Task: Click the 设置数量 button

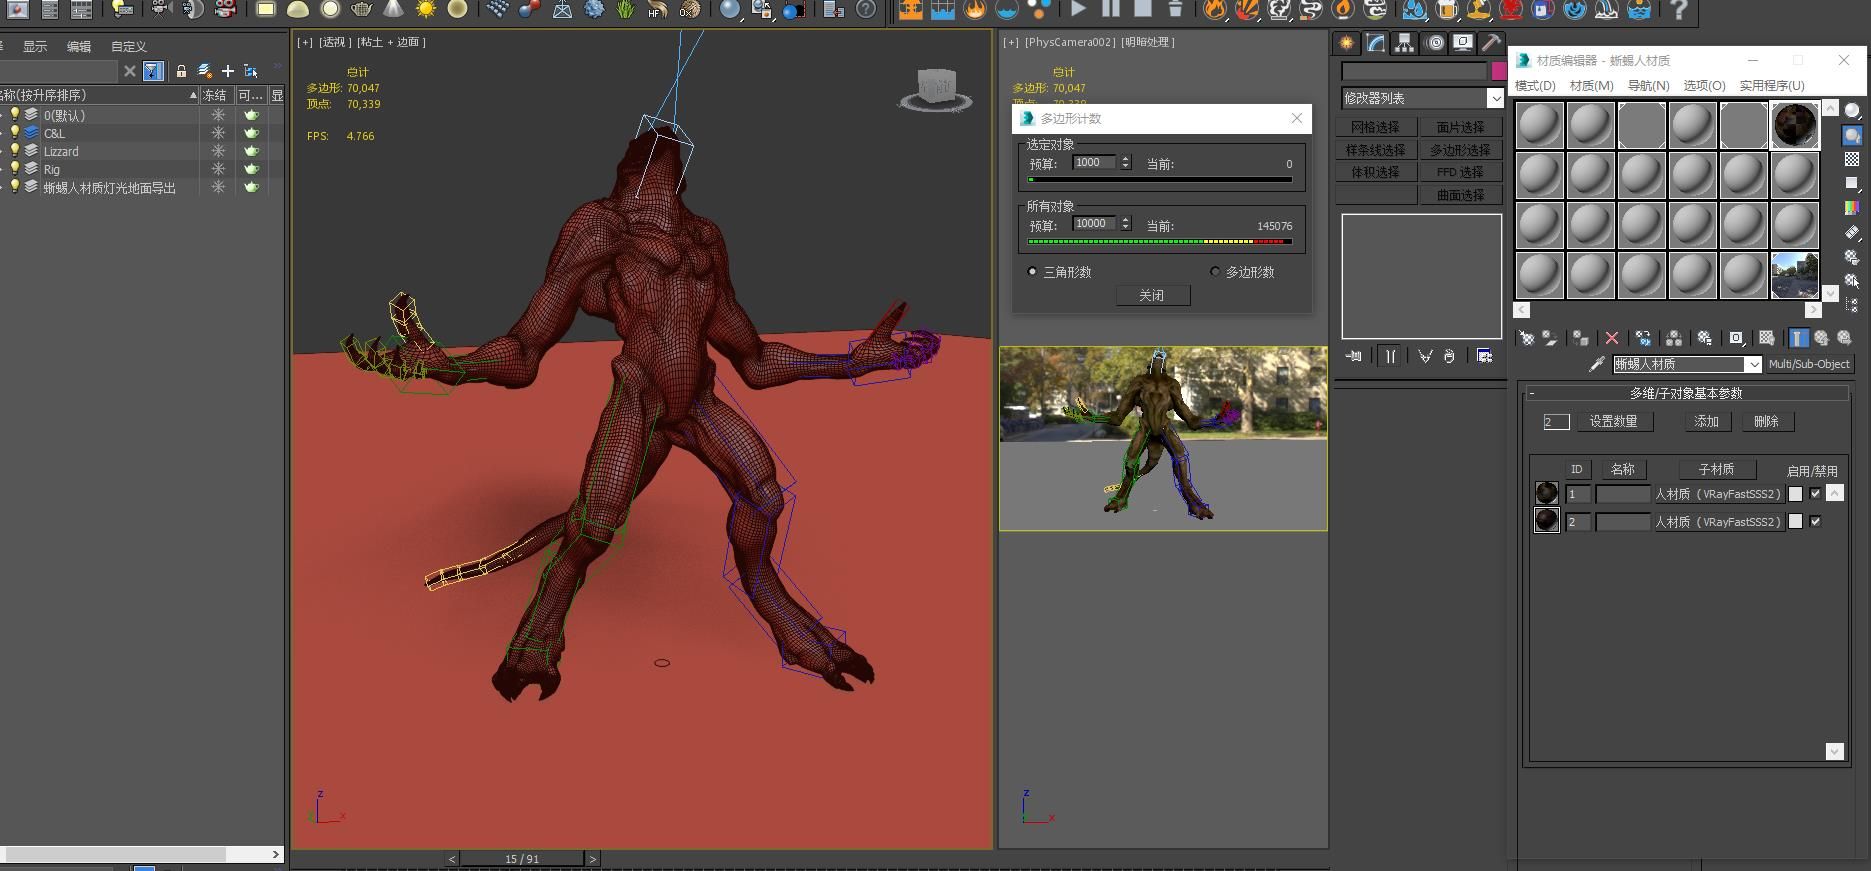Action: [x=1613, y=422]
